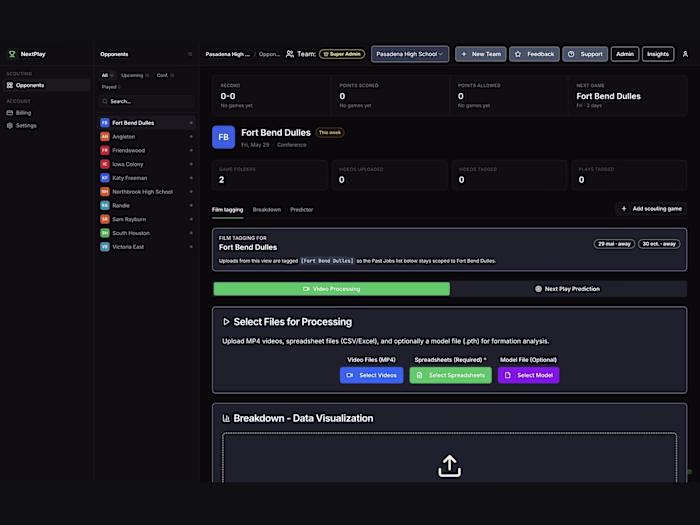Click the Game Folders 2 stat card
This screenshot has width=700, height=525.
click(x=270, y=175)
